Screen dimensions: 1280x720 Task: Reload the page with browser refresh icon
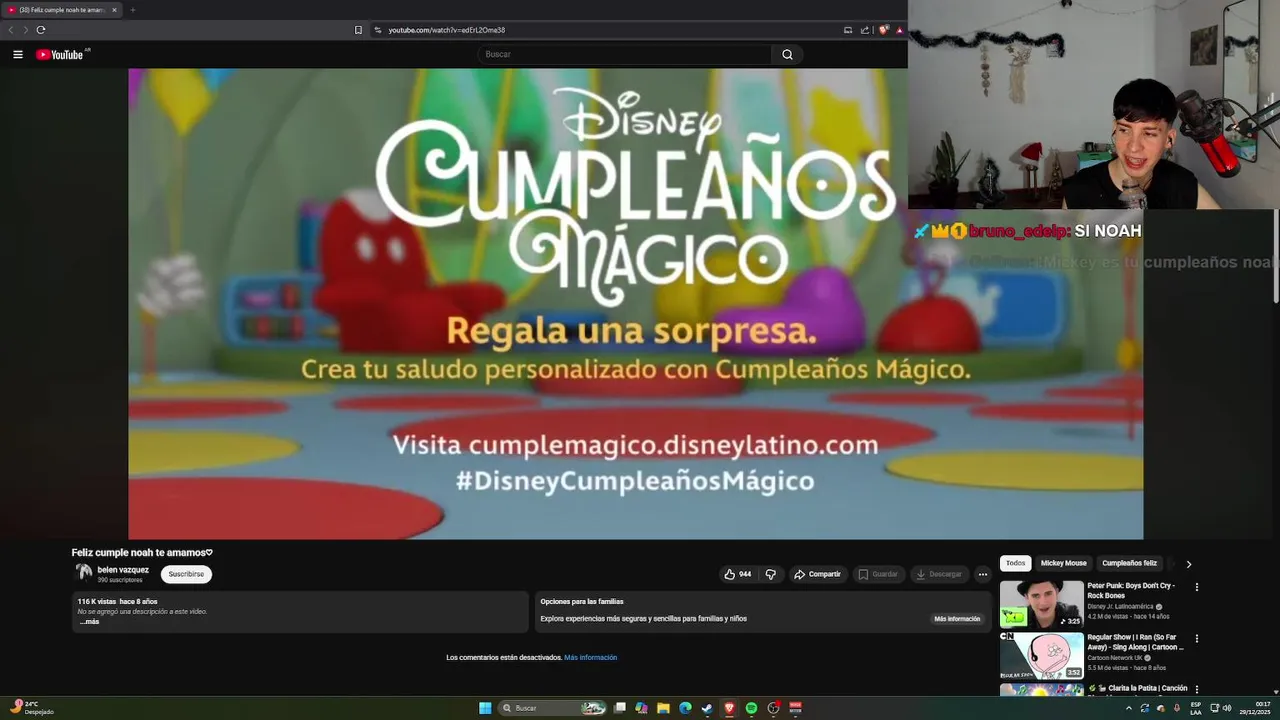(41, 30)
